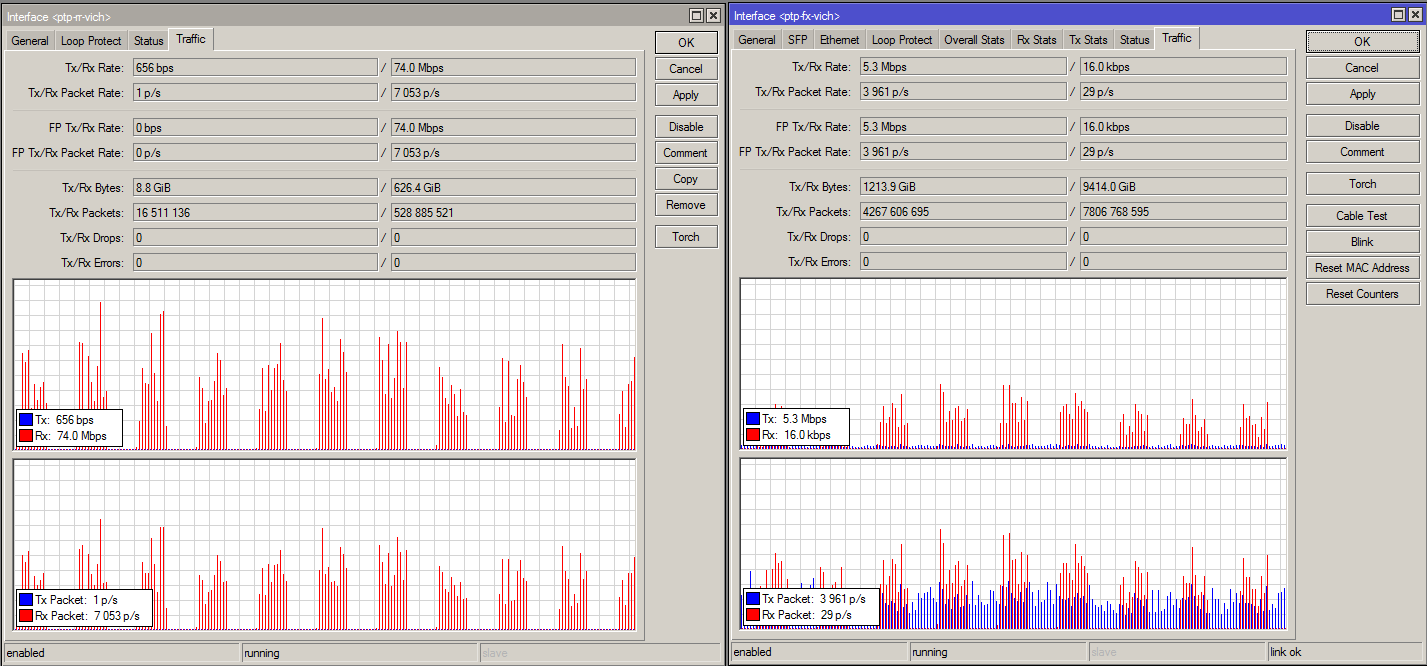
Task: Select Tx Packet Rate field showing 3 961 p/s
Action: 963,92
